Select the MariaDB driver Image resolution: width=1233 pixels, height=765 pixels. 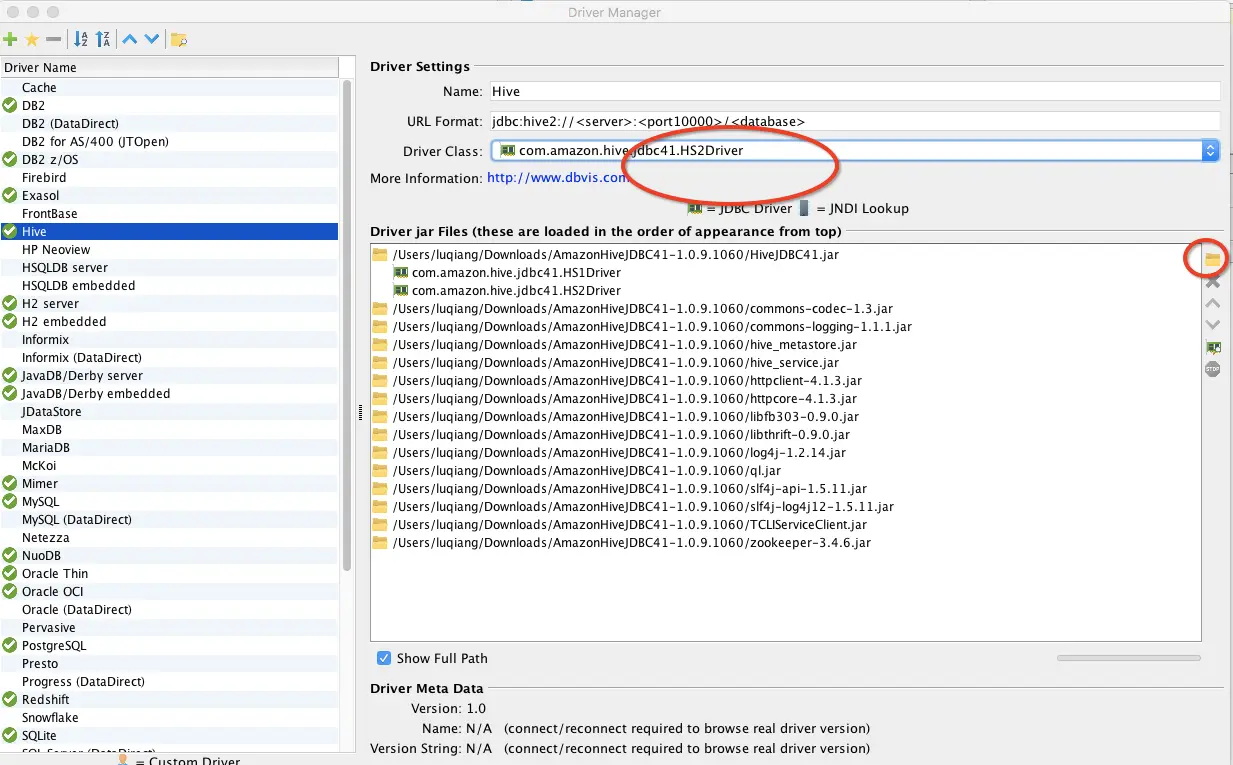tap(170, 447)
